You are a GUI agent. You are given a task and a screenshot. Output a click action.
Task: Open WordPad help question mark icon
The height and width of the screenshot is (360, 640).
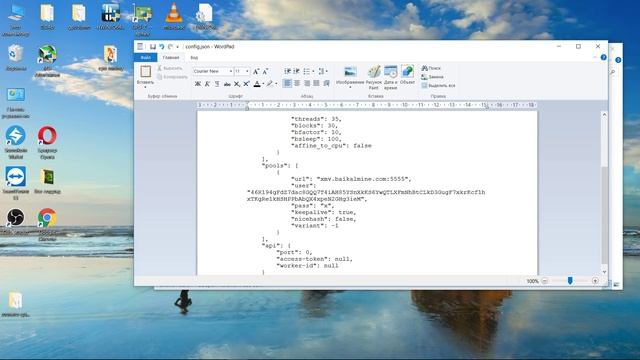(x=603, y=58)
